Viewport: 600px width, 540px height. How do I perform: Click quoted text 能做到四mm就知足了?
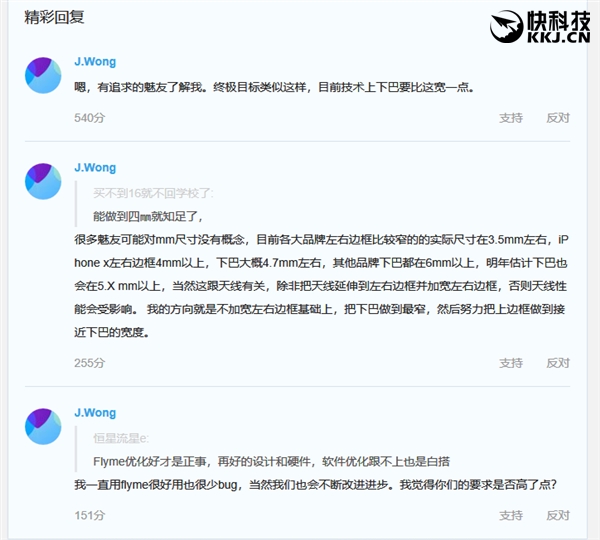pos(148,217)
